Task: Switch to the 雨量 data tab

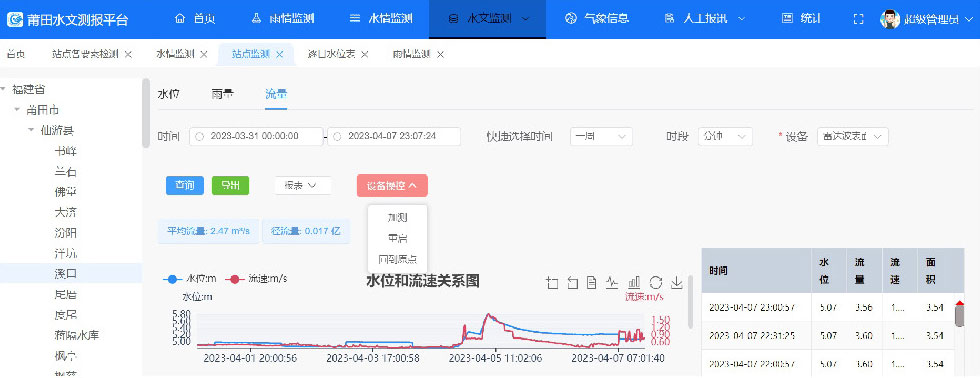Action: coord(222,94)
